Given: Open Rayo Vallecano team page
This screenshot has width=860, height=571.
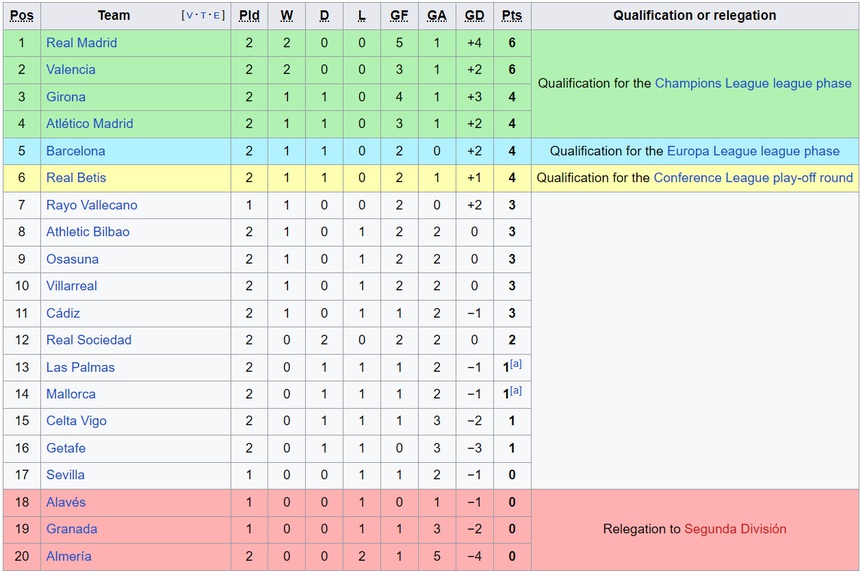Looking at the screenshot, I should pos(92,205).
